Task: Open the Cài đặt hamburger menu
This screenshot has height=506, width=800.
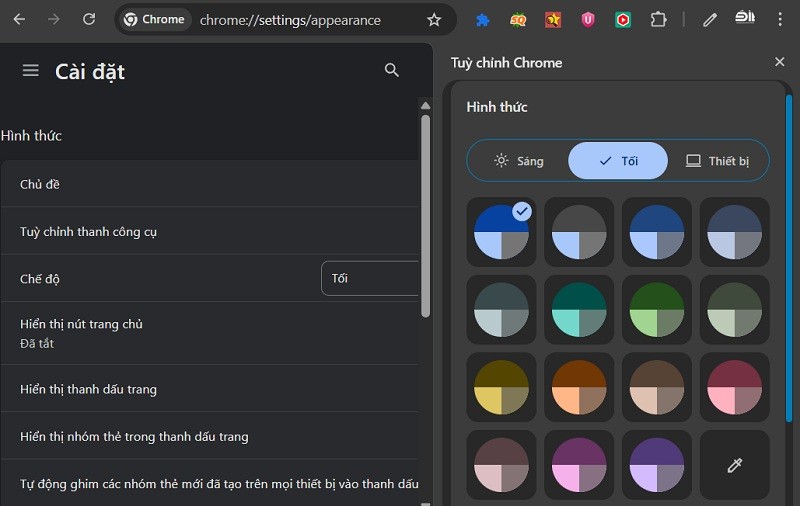Action: coord(31,70)
